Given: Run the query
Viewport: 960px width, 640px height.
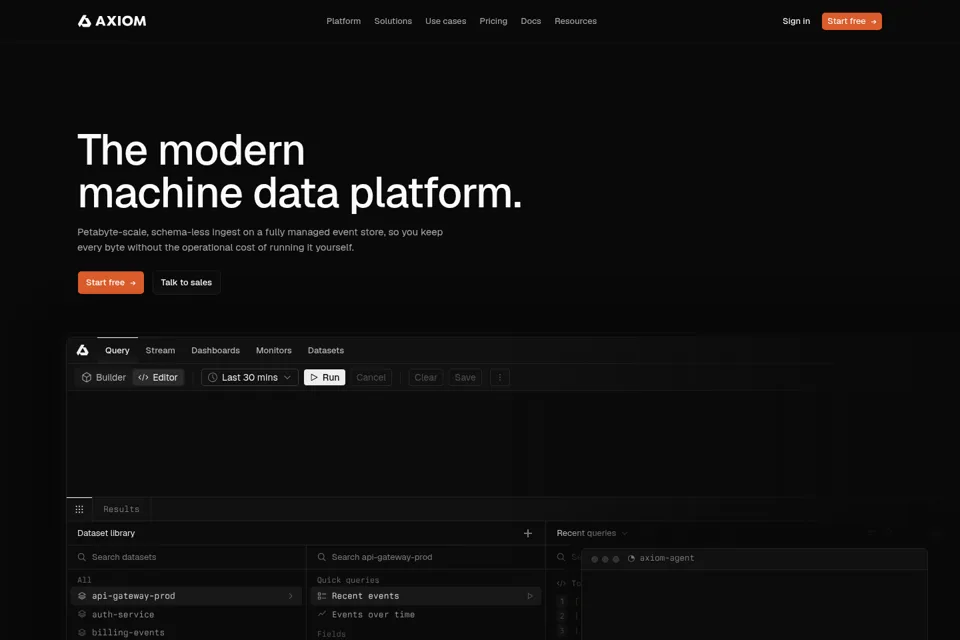Looking at the screenshot, I should tap(324, 377).
